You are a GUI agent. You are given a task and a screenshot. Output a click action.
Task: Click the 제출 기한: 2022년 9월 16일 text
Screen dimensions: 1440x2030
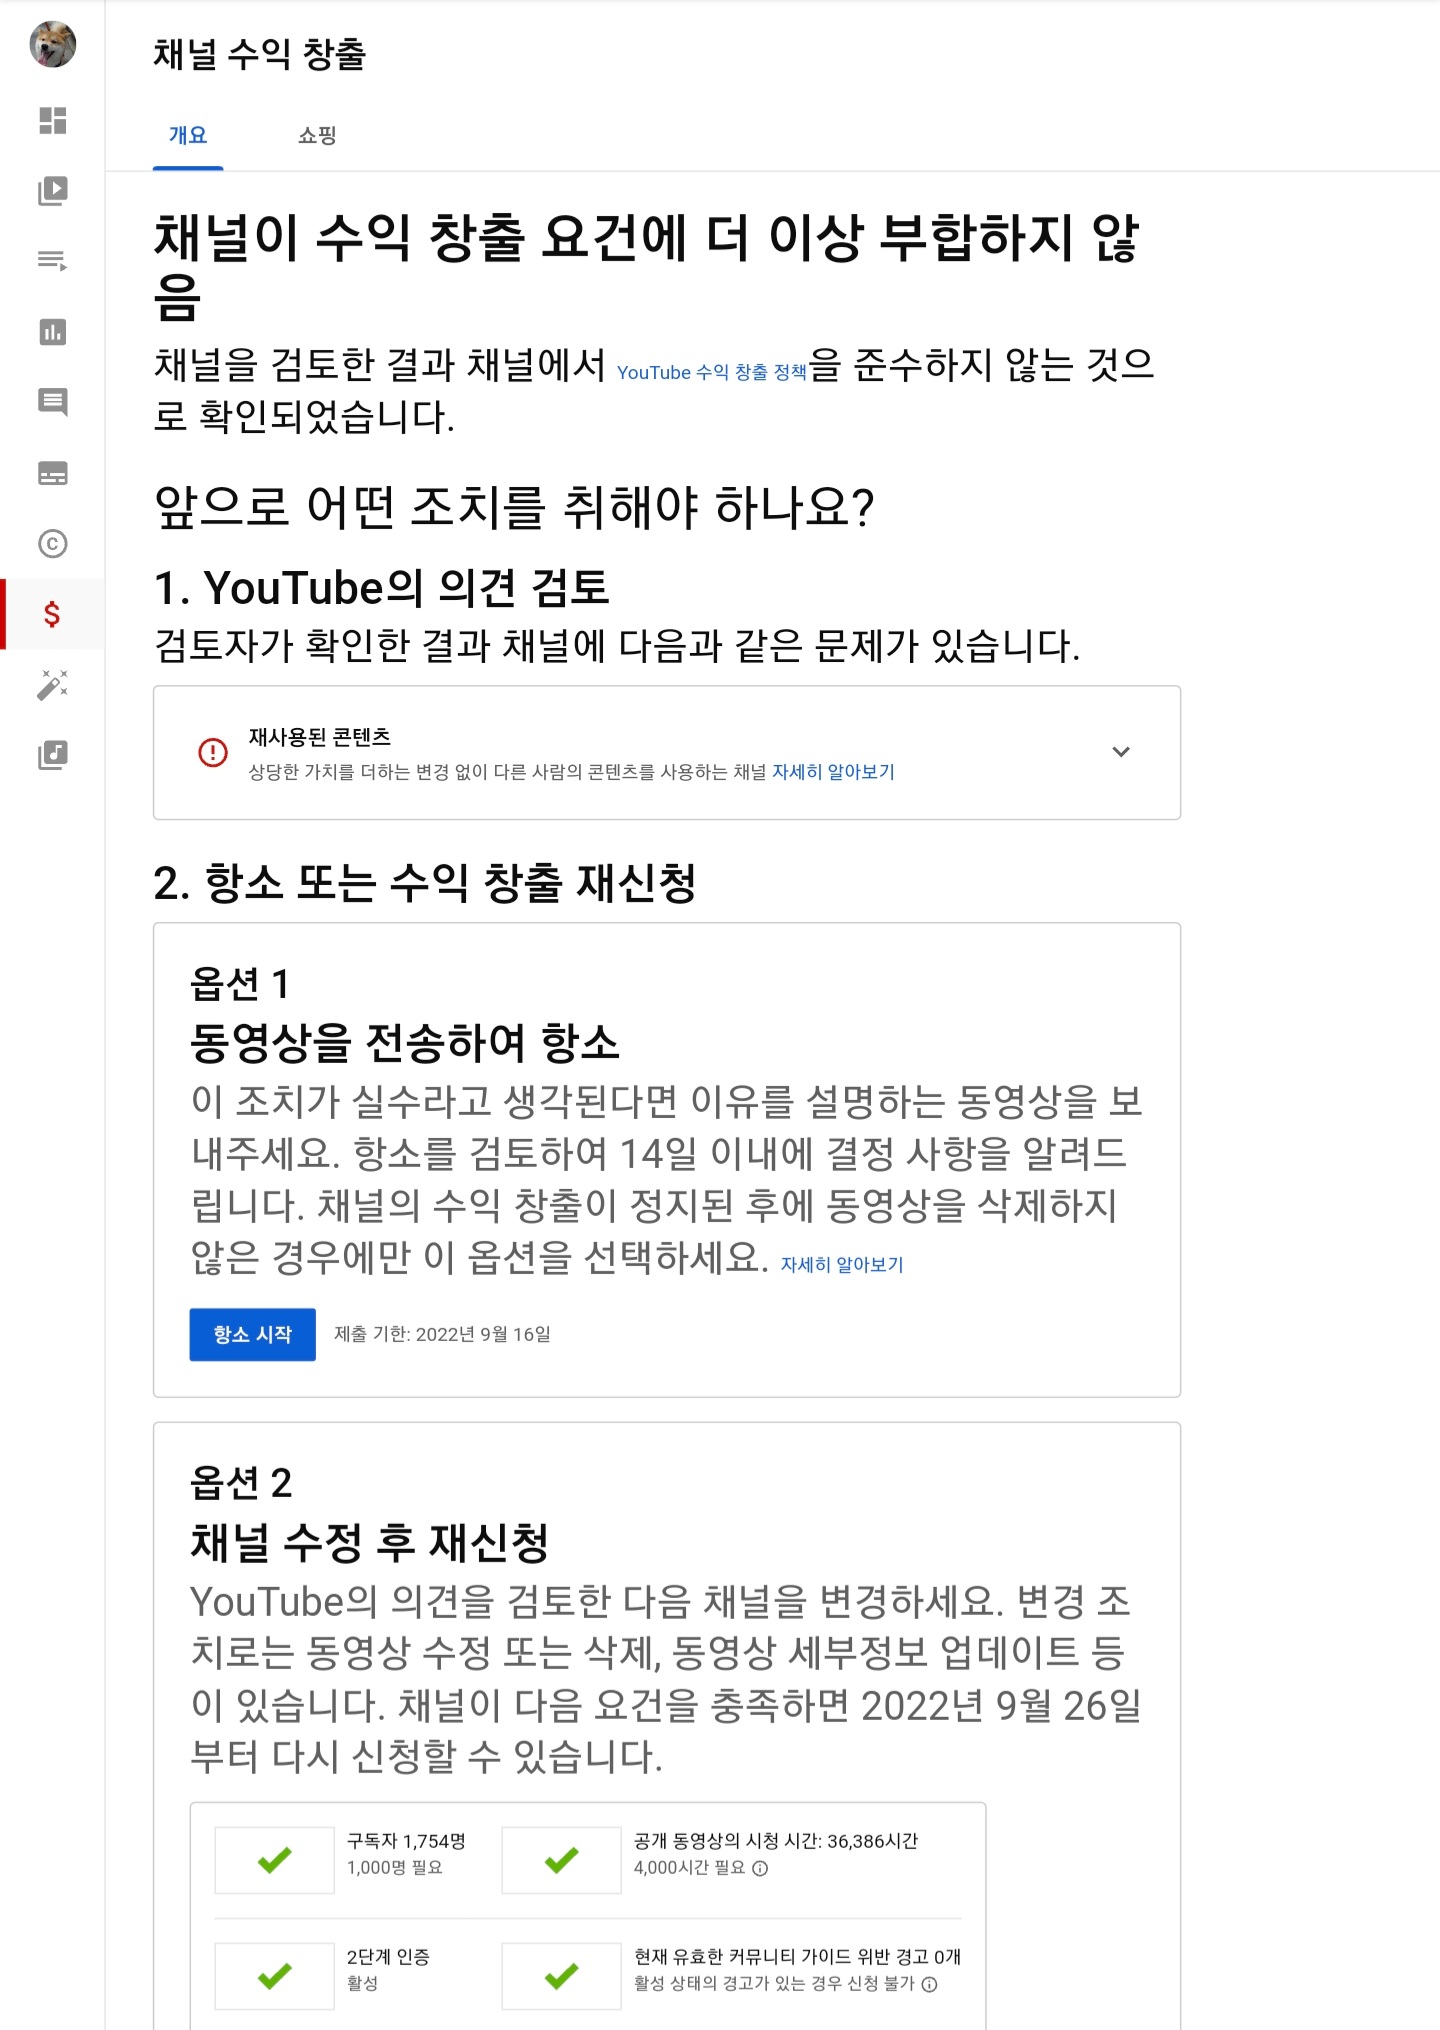pos(442,1334)
